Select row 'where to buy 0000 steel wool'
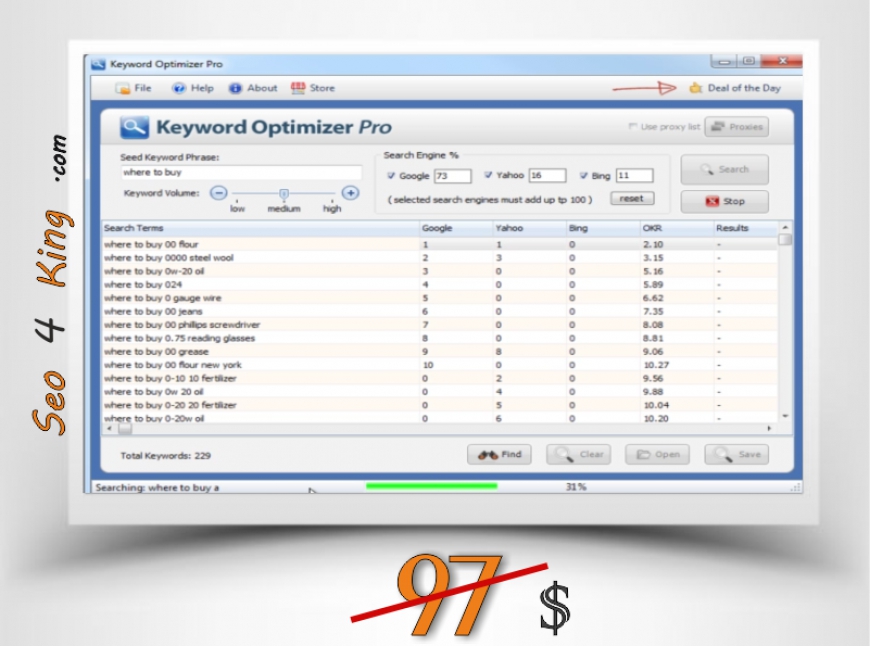The height and width of the screenshot is (646, 870). pyautogui.click(x=439, y=258)
